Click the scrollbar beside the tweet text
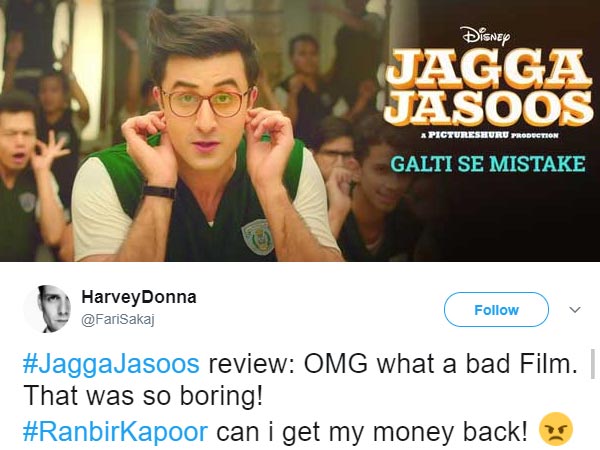Screen dimensions: 600x450 593,364
